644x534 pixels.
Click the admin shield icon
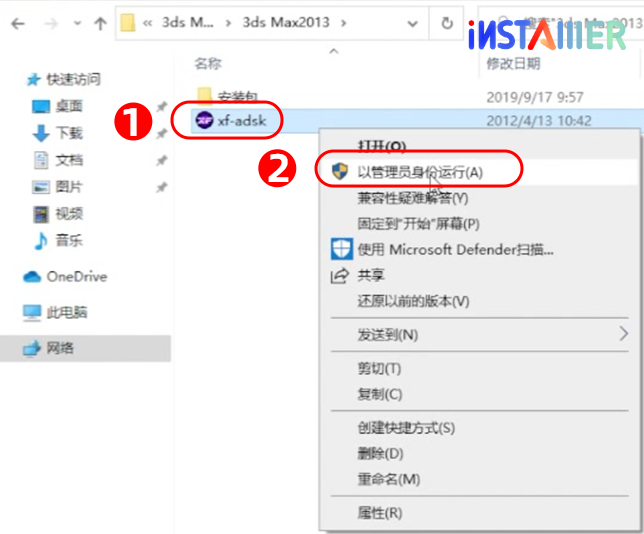coord(340,171)
